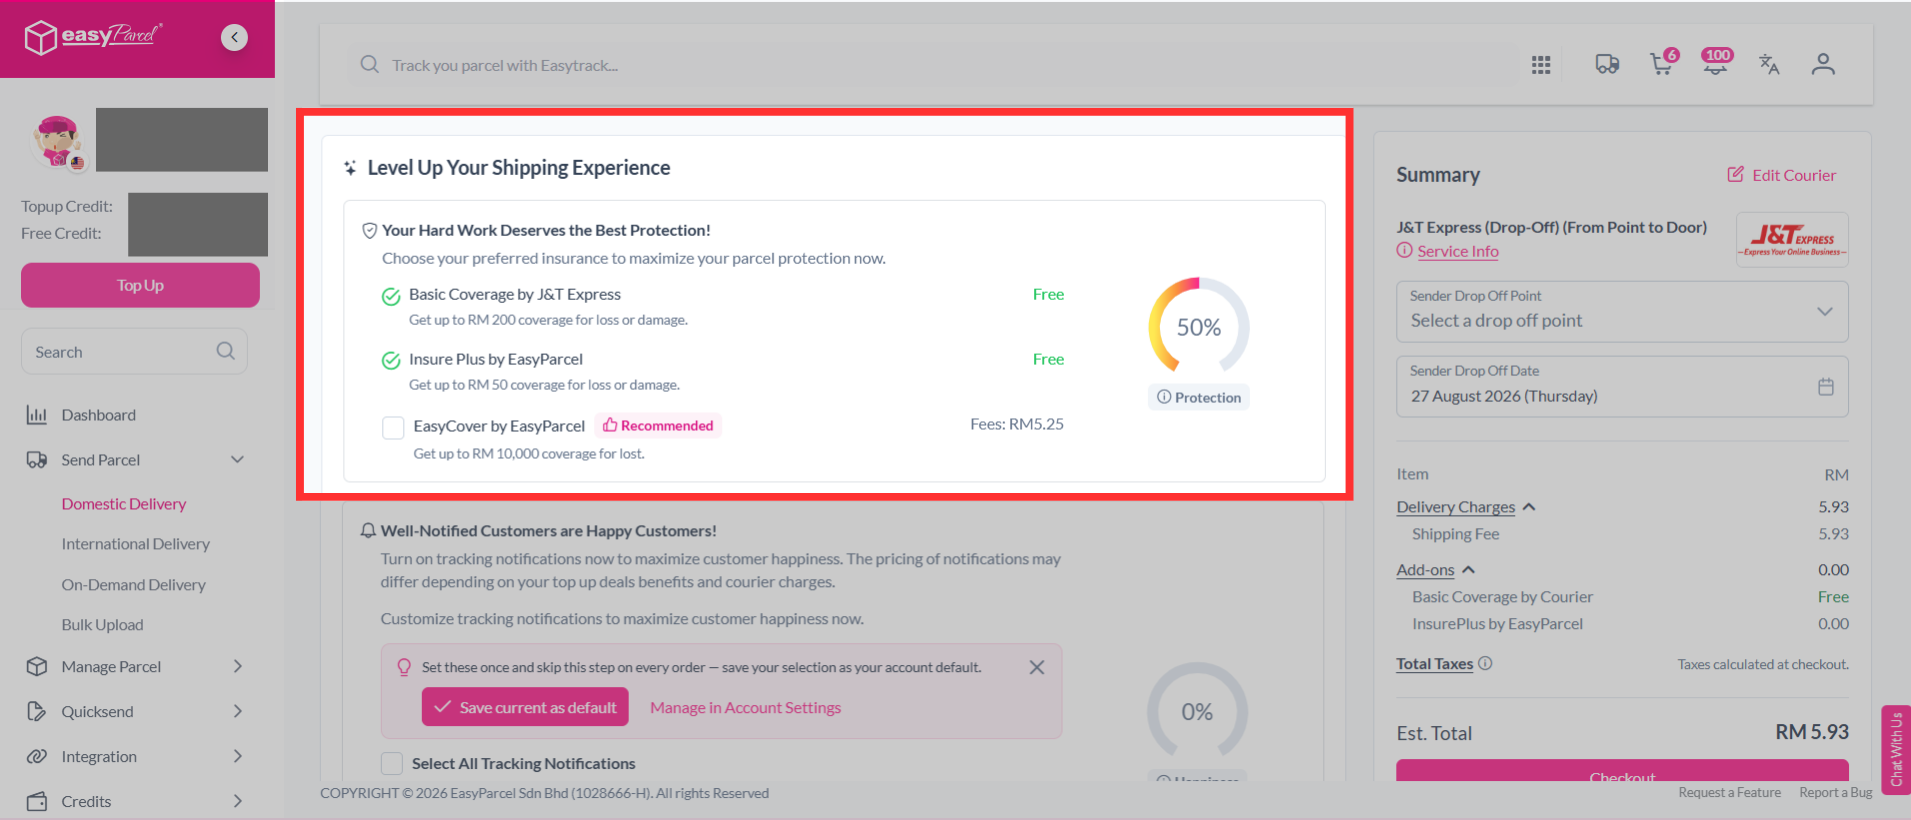Open the apps grid menu
Image resolution: width=1911 pixels, height=820 pixels.
click(x=1541, y=65)
